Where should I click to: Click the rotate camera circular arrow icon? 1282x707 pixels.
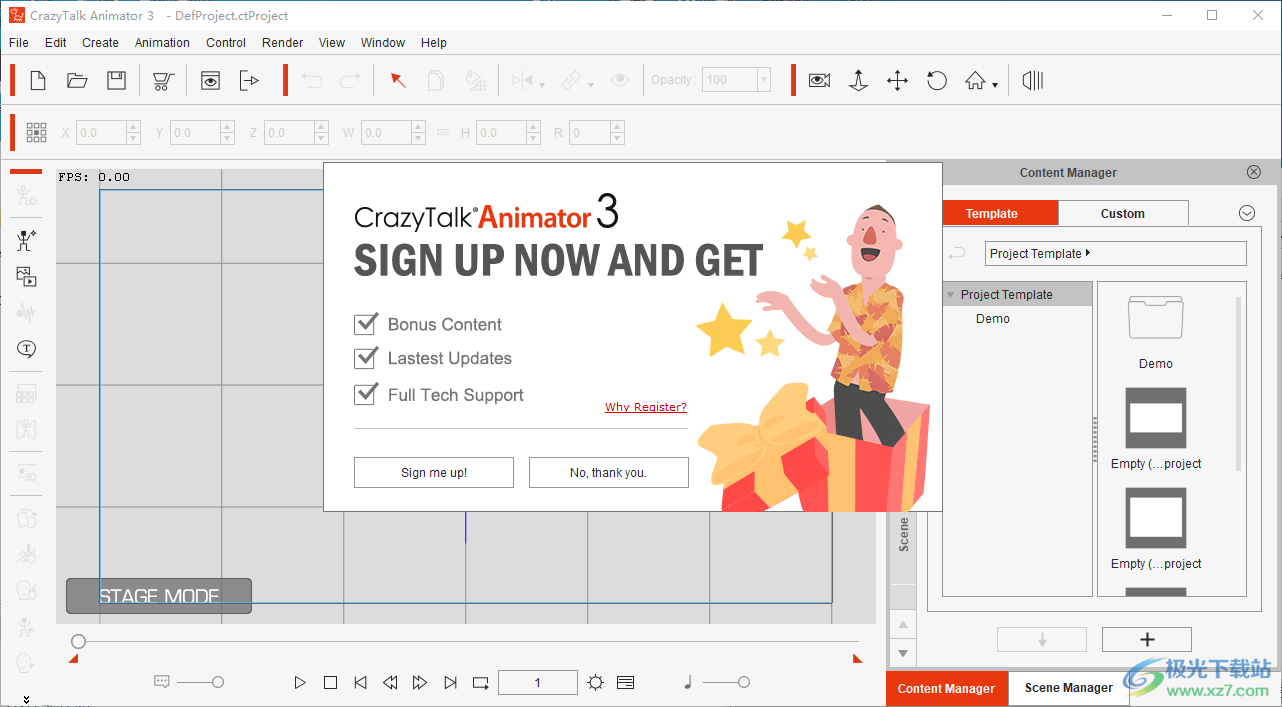click(x=937, y=80)
